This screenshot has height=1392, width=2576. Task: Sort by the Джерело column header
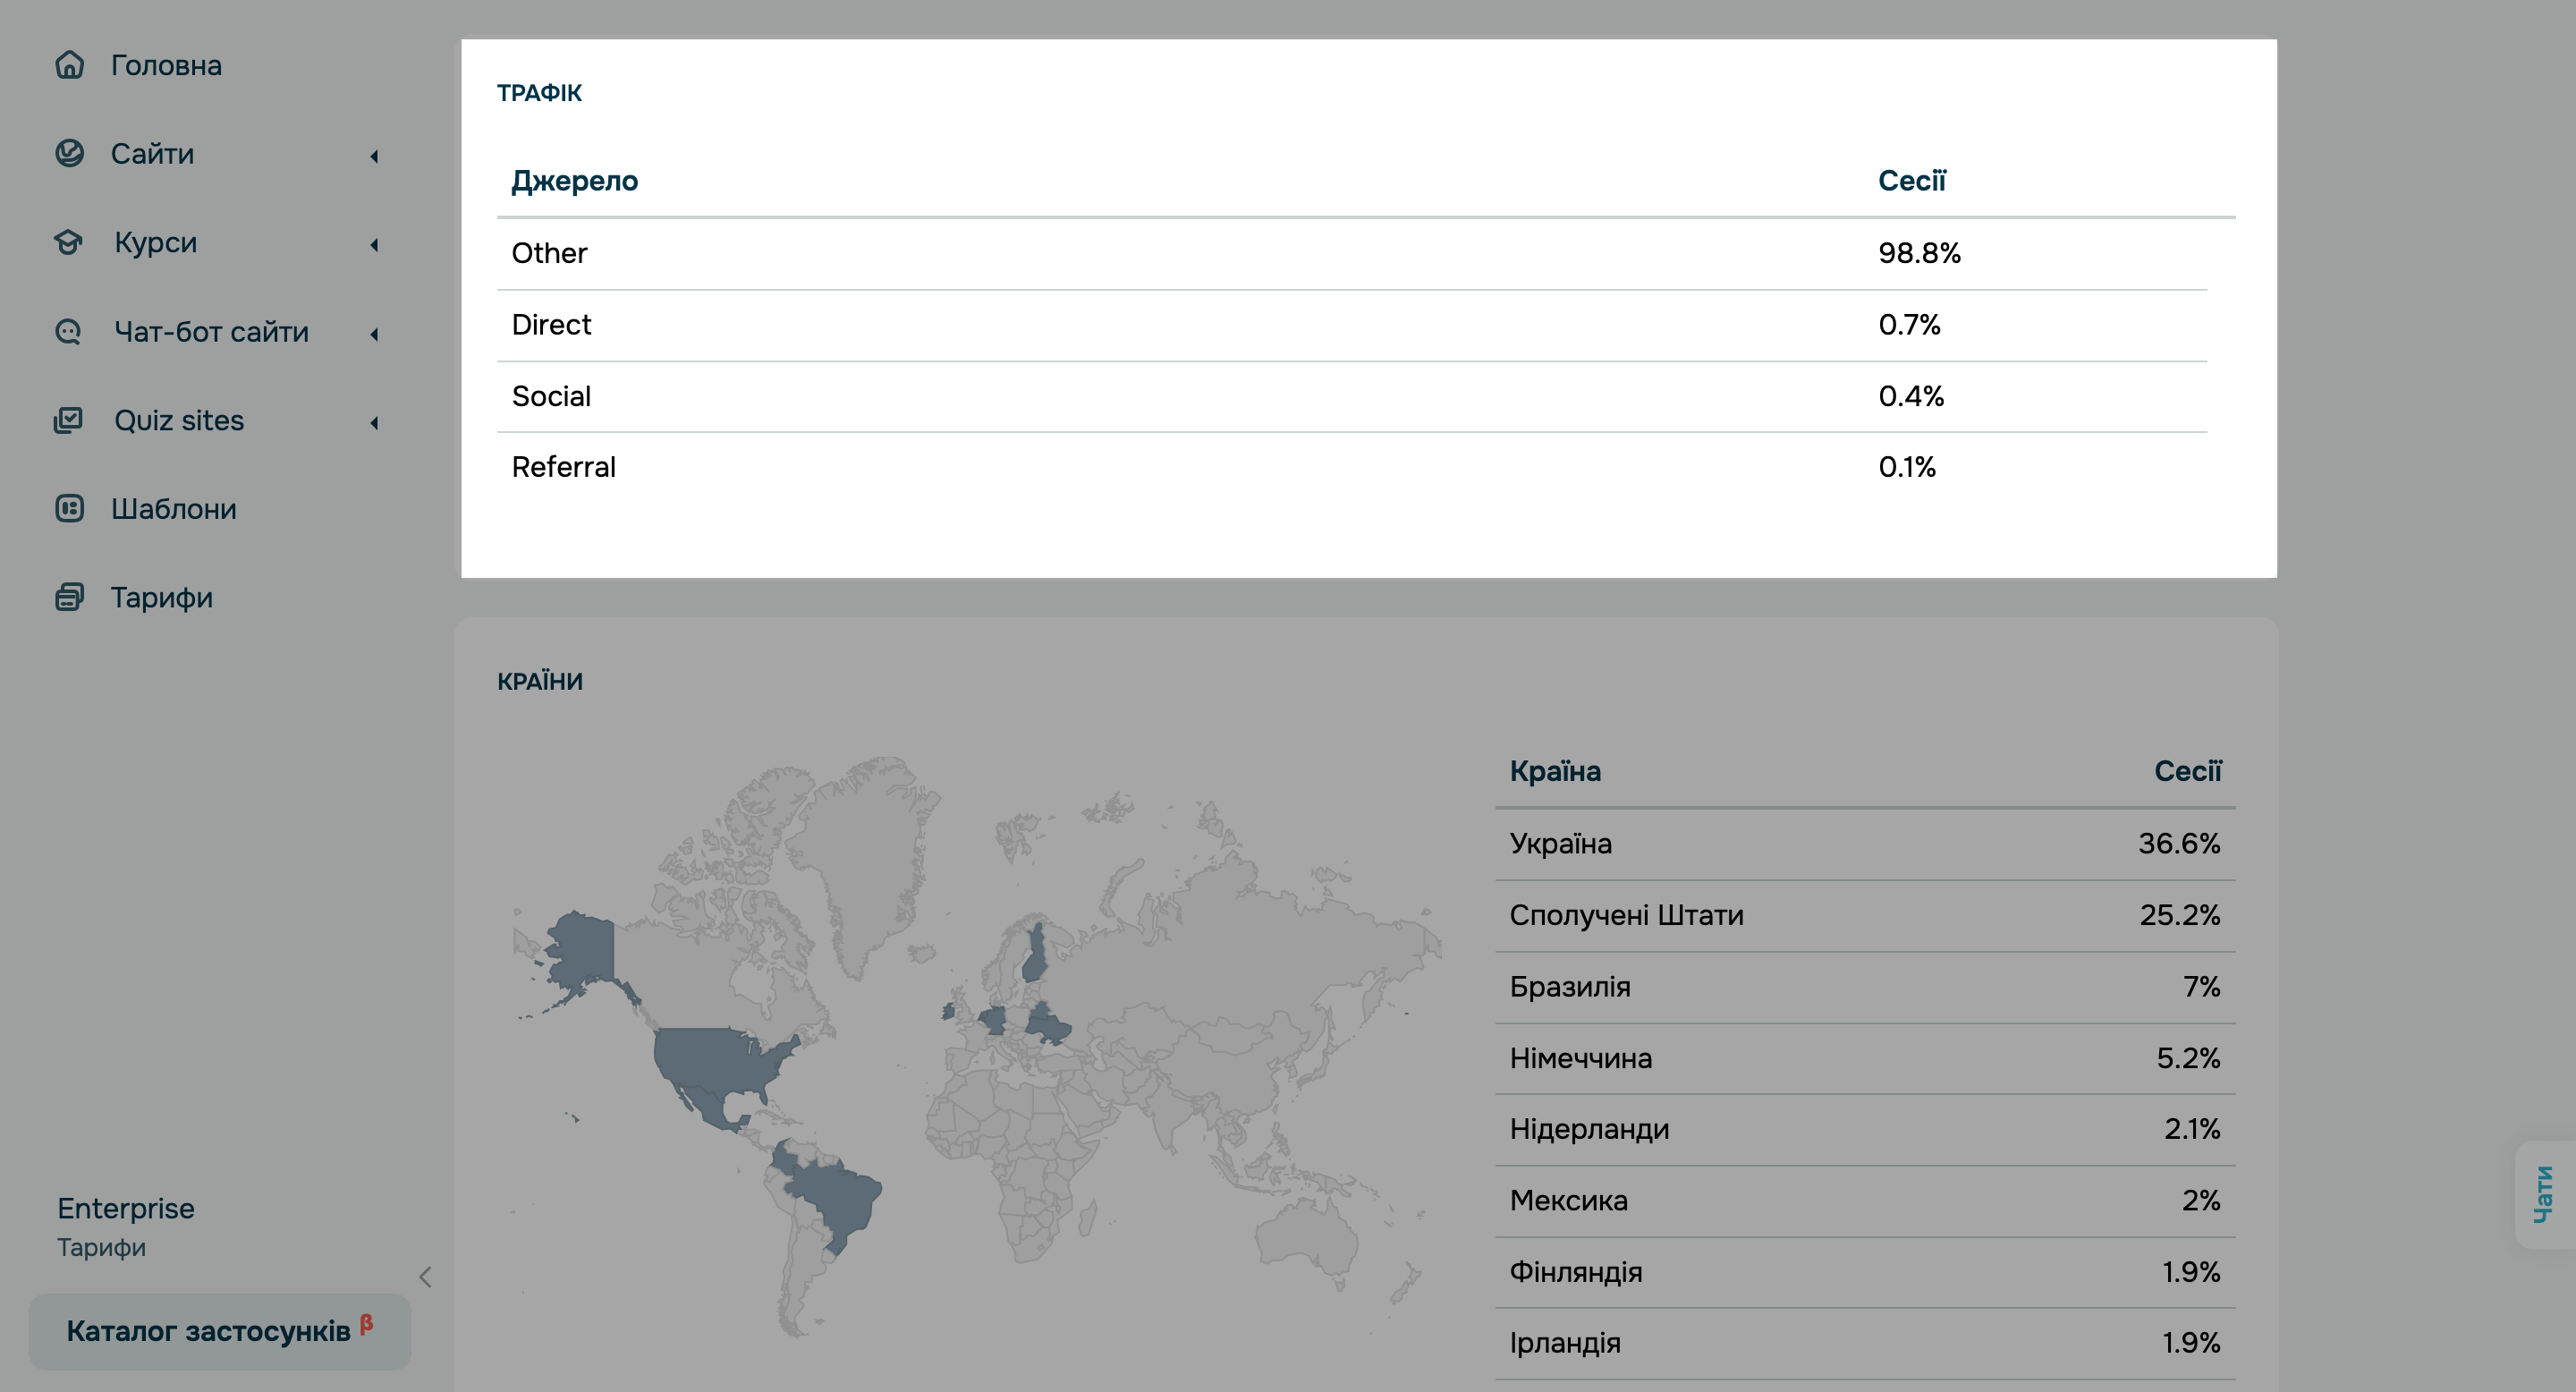[x=575, y=181]
